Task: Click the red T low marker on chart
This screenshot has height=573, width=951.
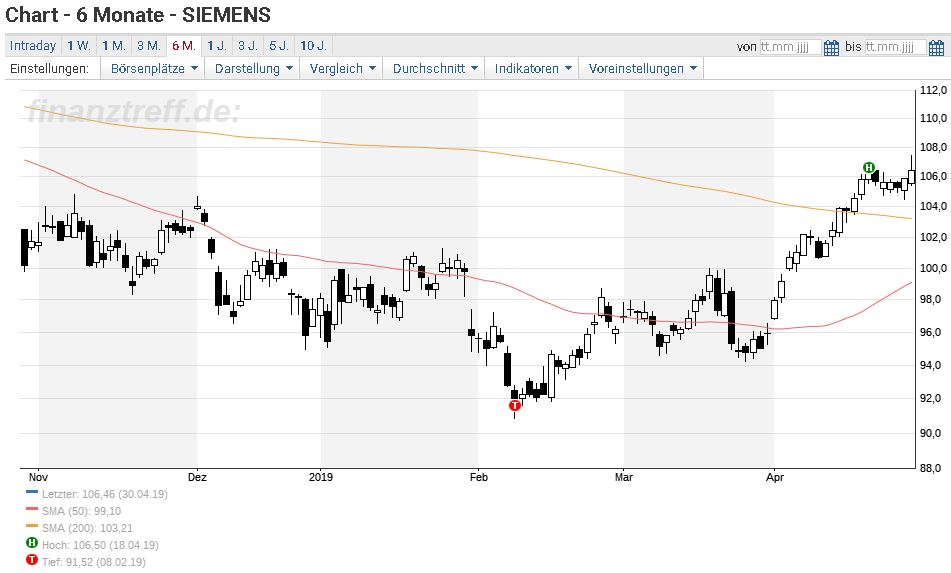Action: coord(515,405)
